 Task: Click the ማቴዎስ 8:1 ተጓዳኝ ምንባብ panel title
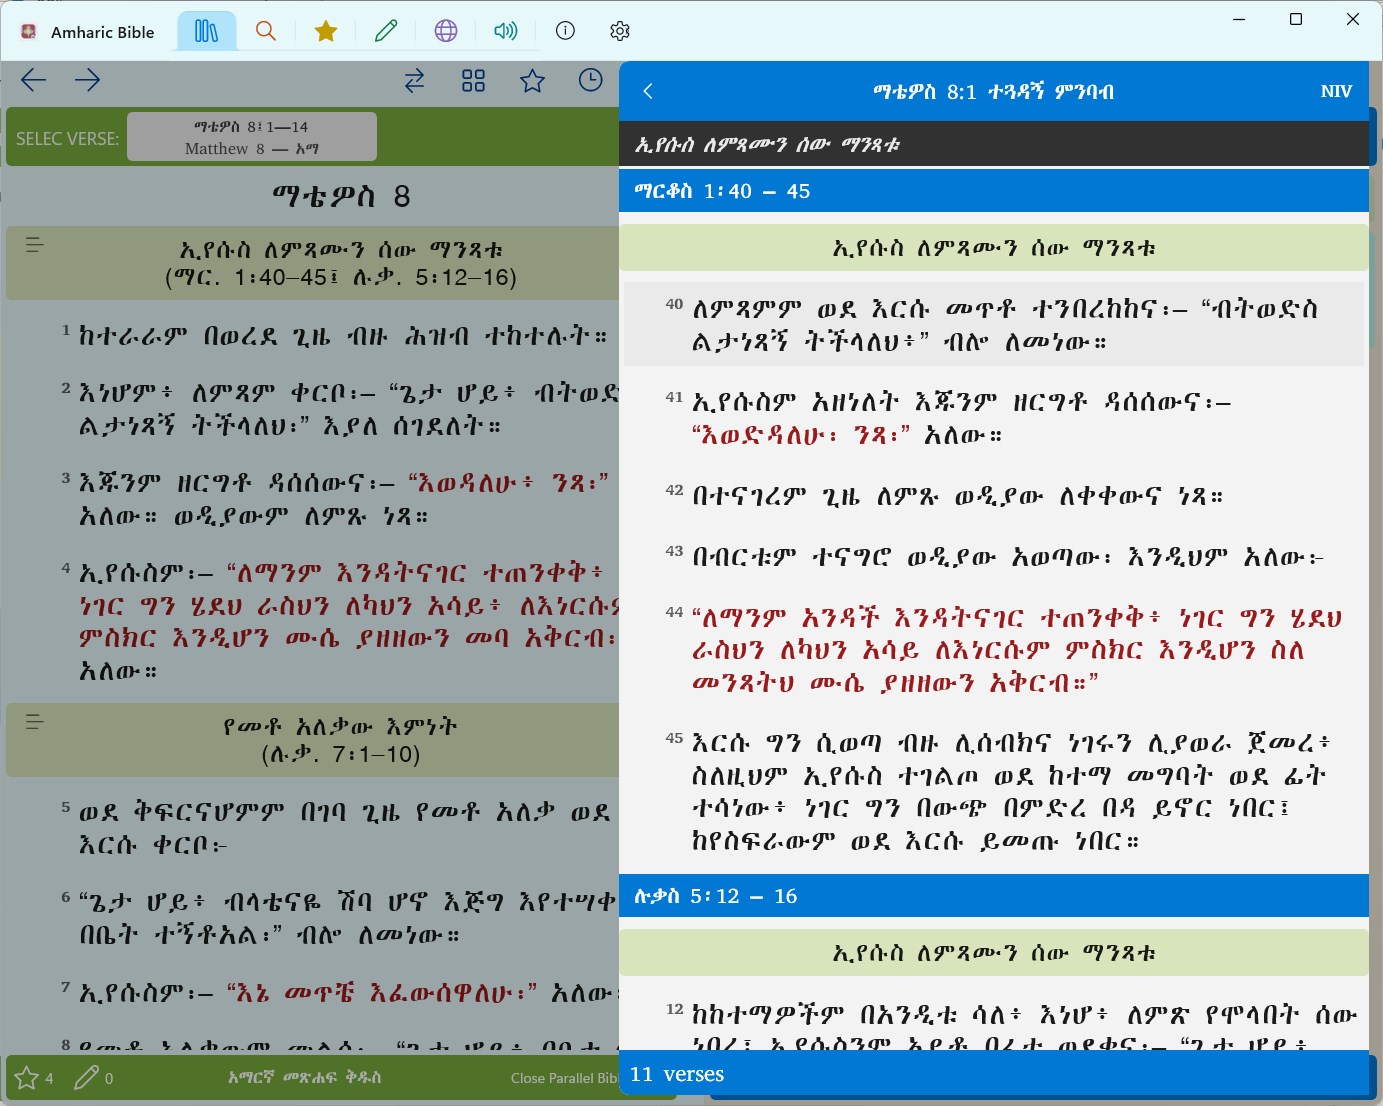point(993,91)
